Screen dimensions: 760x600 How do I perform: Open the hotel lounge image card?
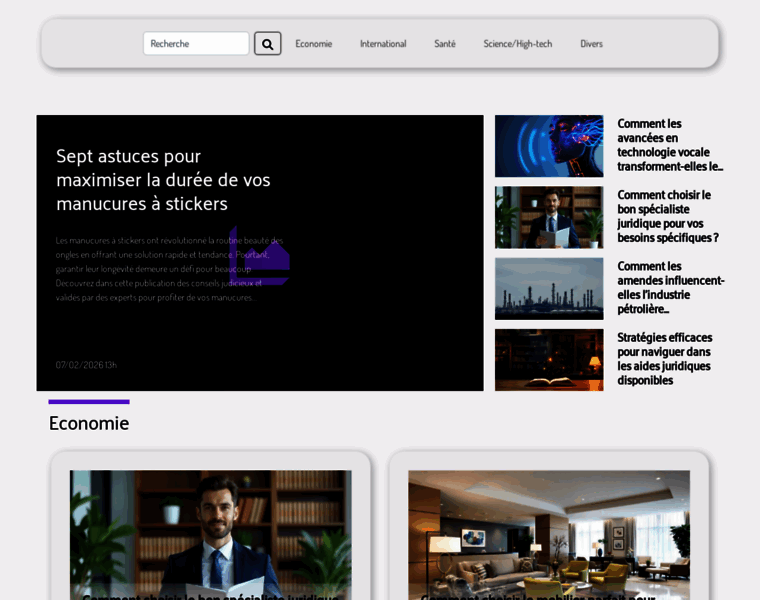click(x=549, y=535)
